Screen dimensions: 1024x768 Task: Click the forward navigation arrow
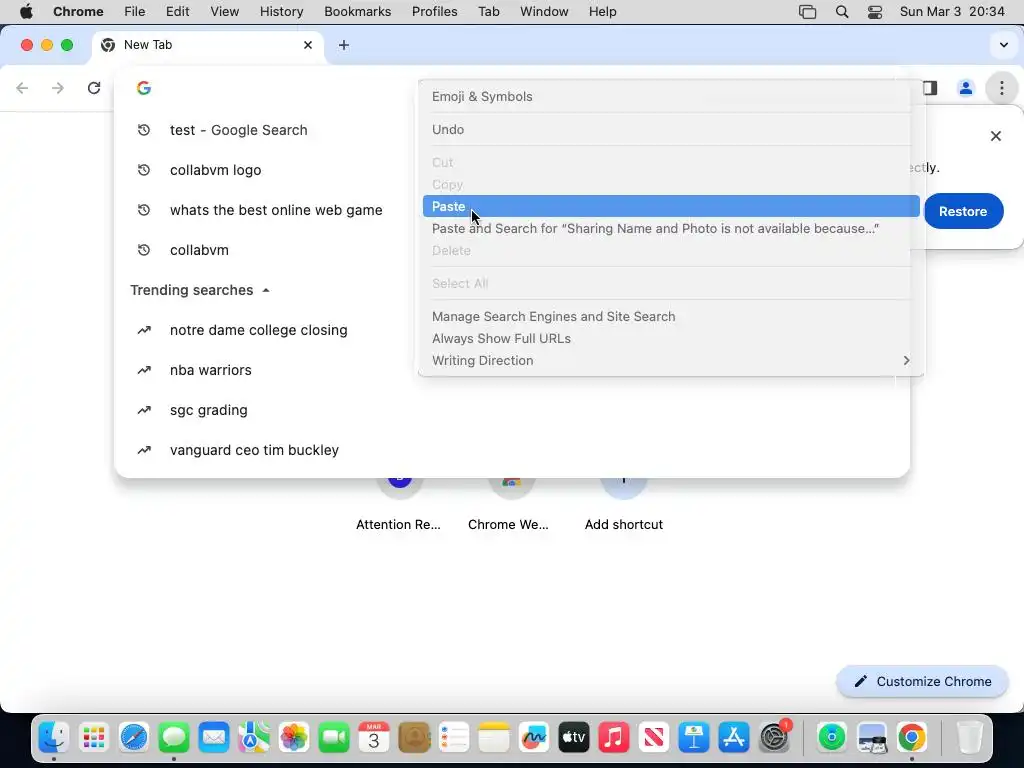pyautogui.click(x=58, y=88)
